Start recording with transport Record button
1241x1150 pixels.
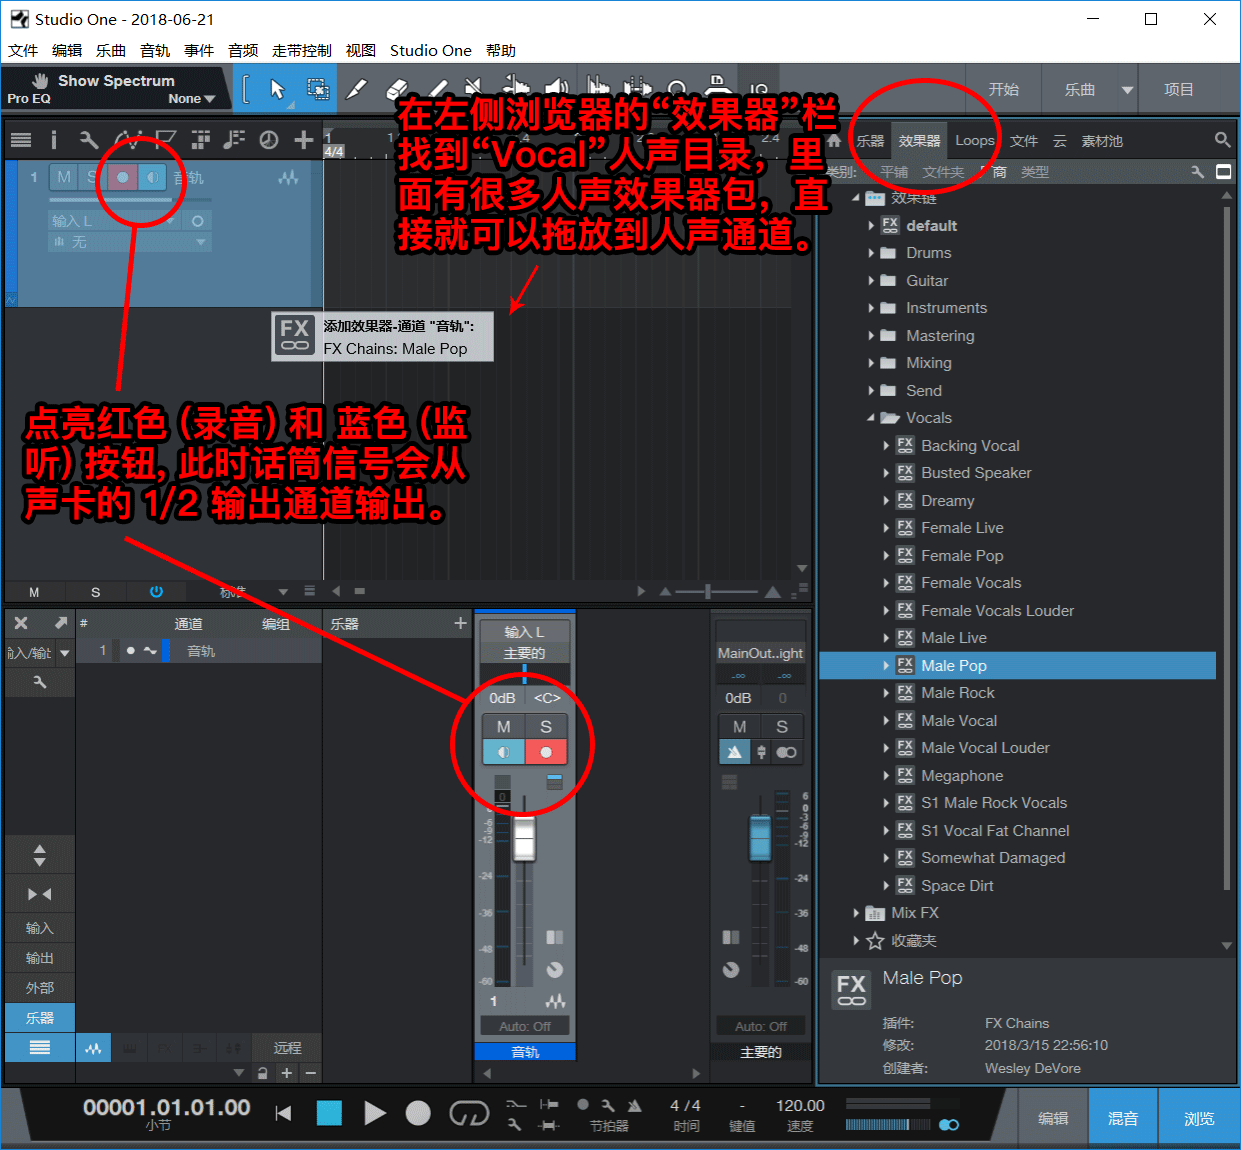418,1113
